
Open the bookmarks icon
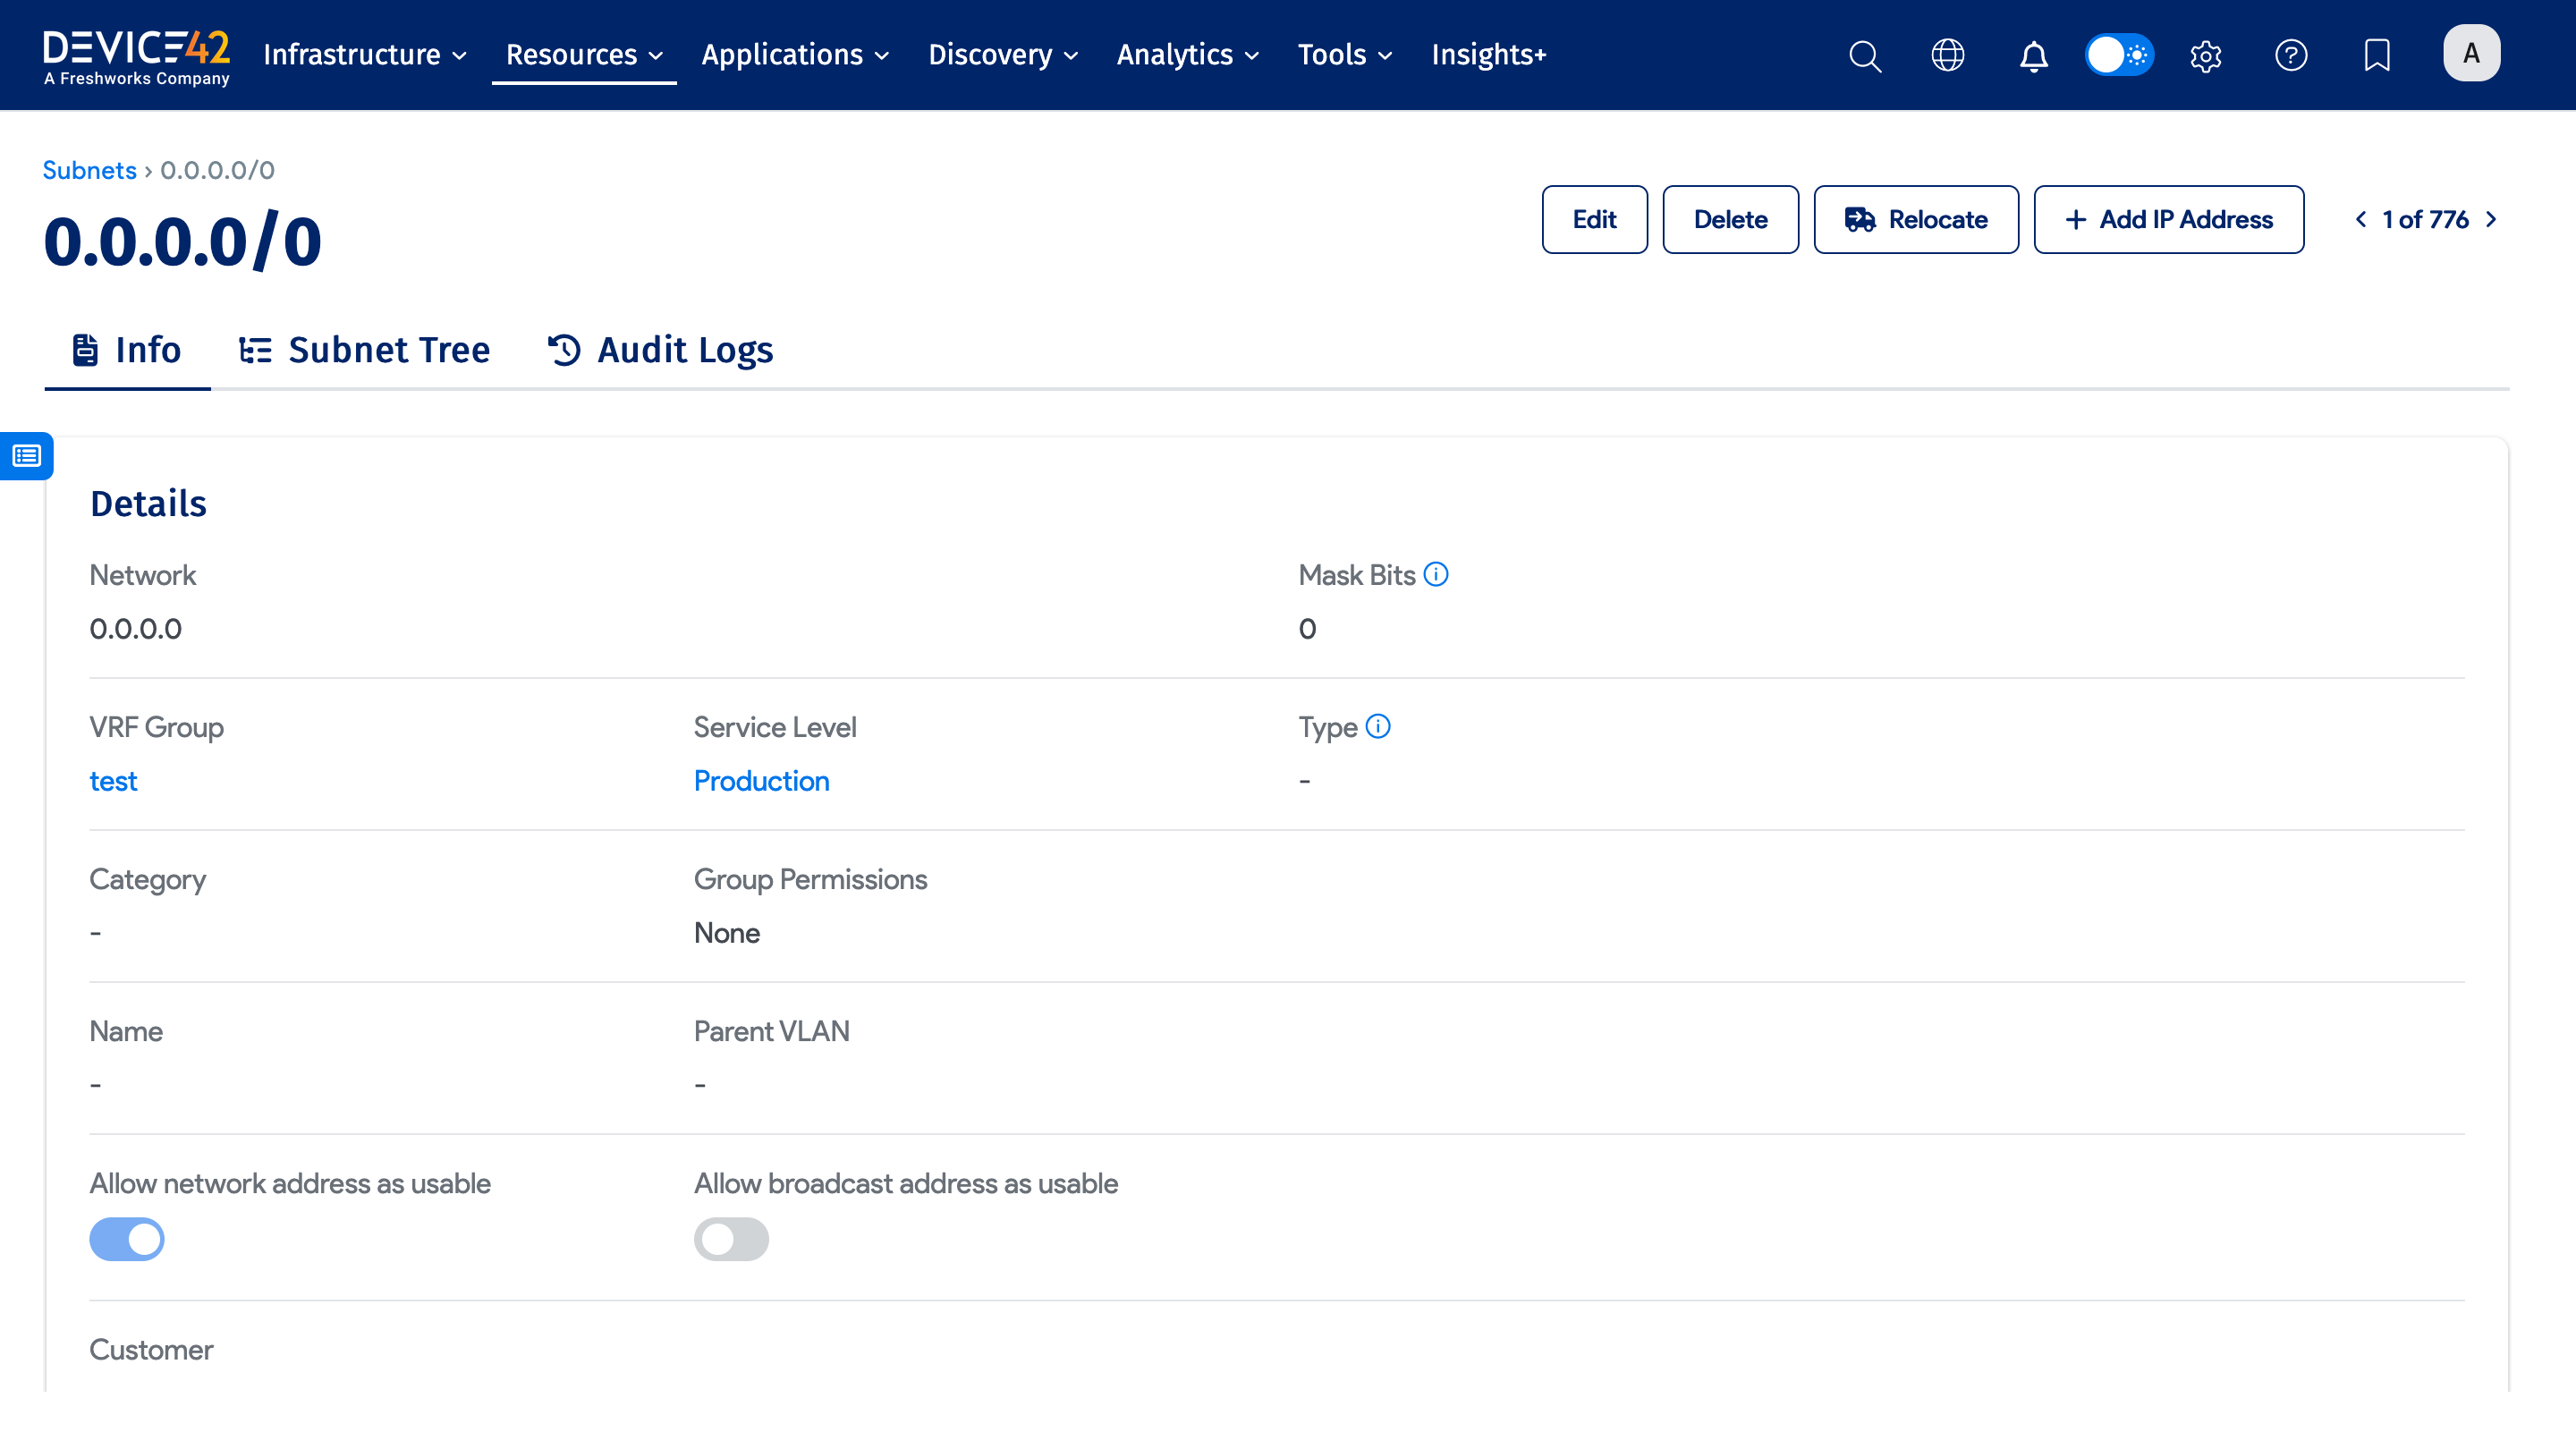tap(2376, 55)
